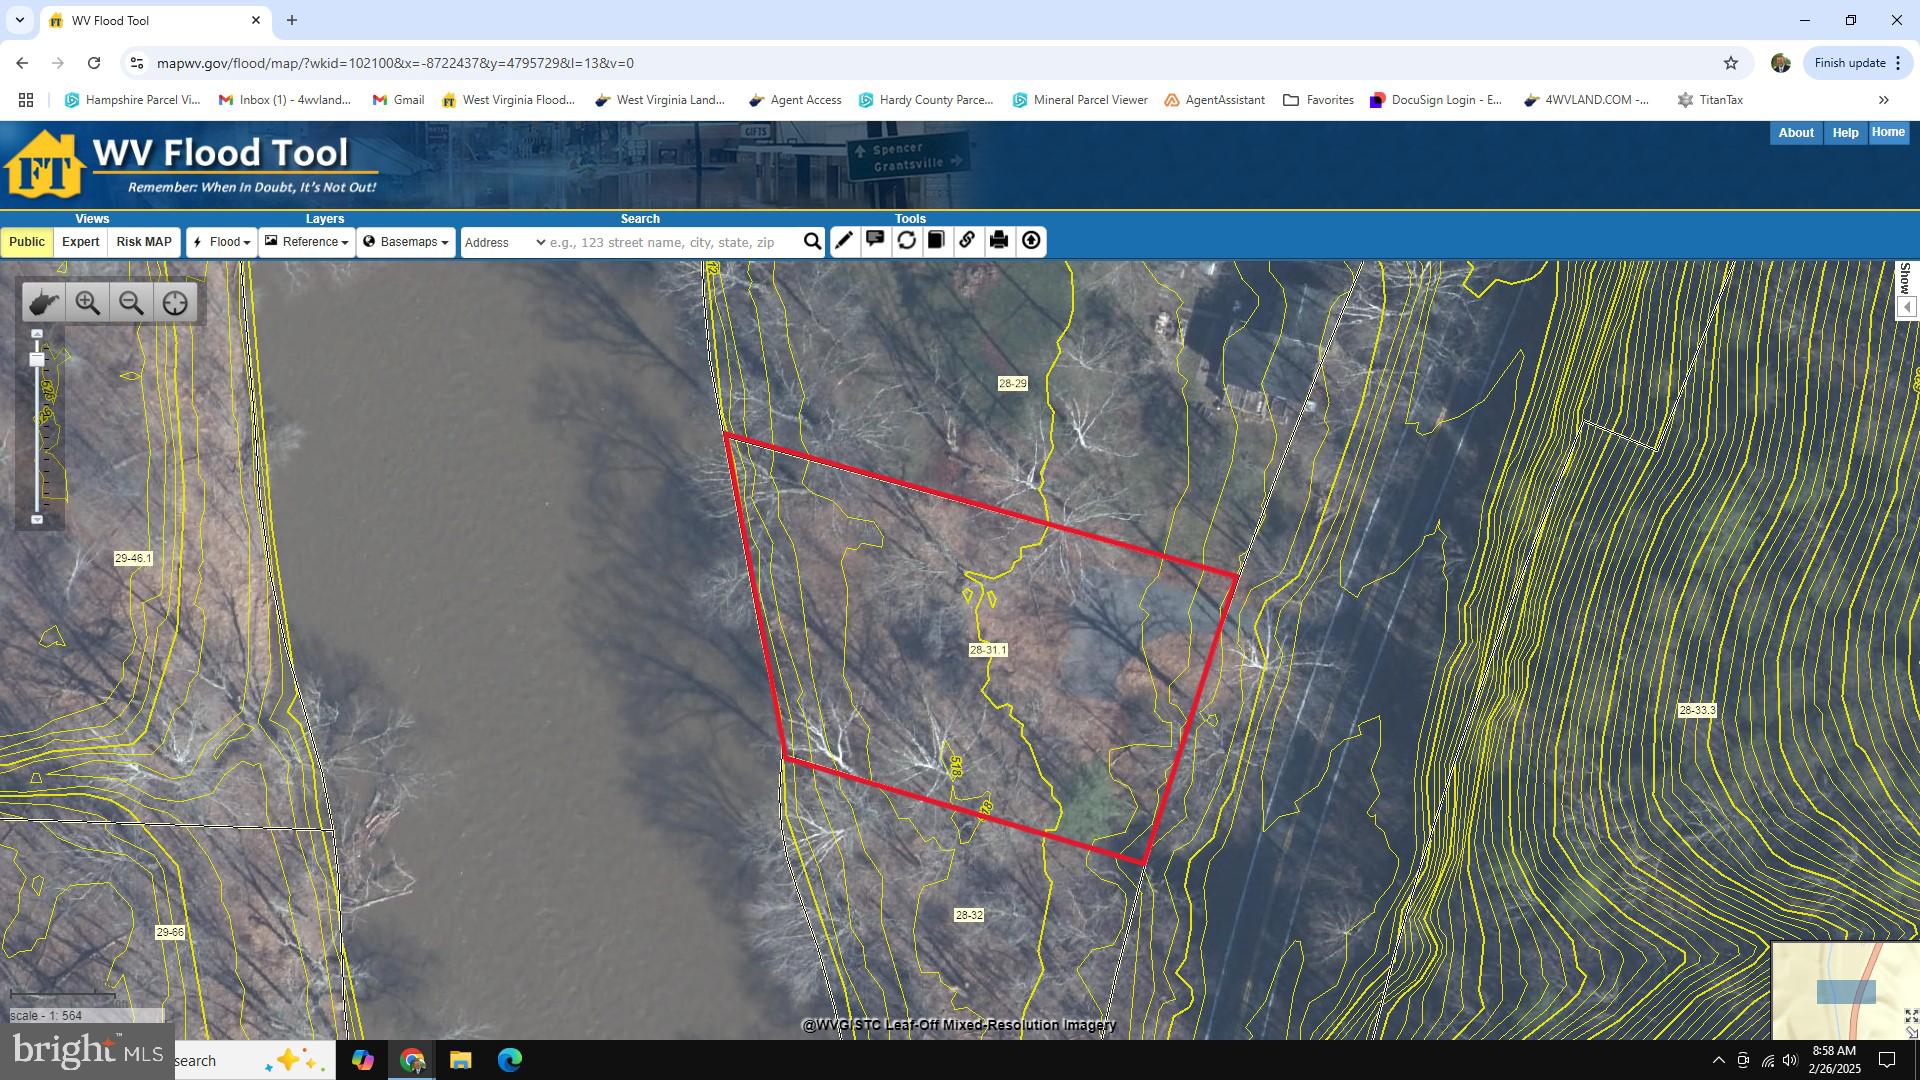Click the zoom level slider handle

coord(37,360)
